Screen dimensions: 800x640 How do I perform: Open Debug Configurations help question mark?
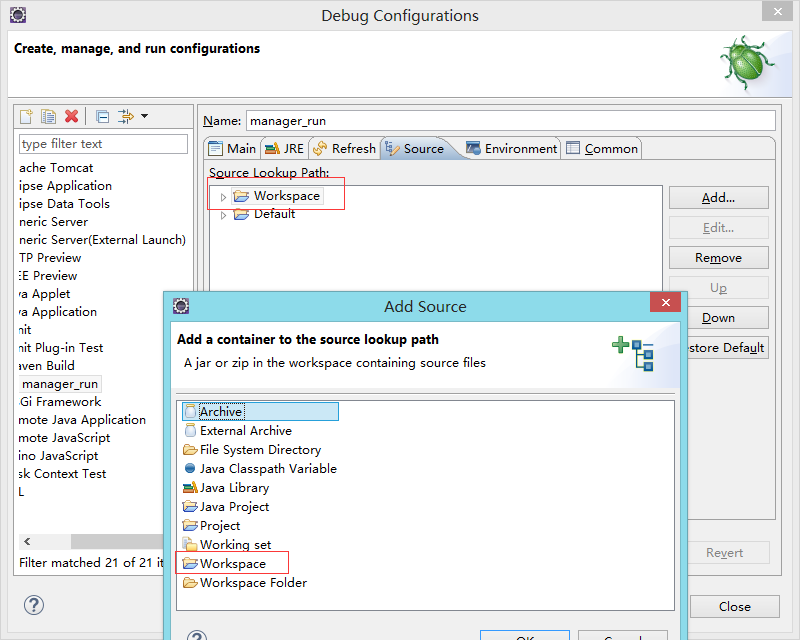(34, 605)
